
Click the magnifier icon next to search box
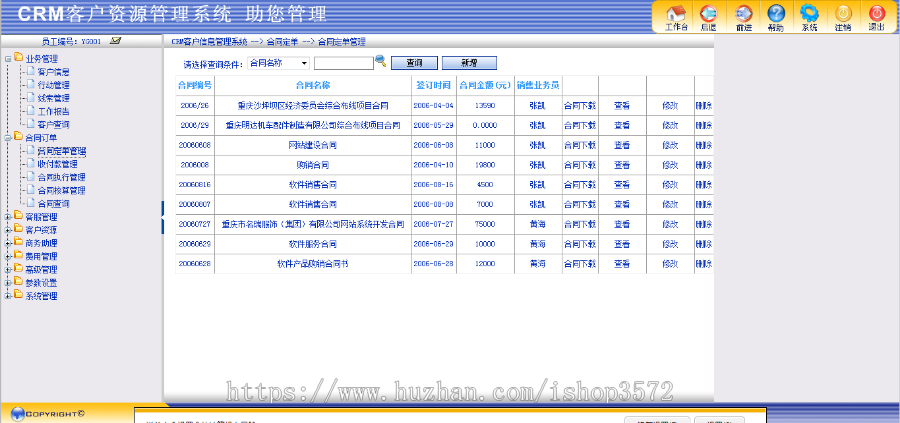coord(381,61)
